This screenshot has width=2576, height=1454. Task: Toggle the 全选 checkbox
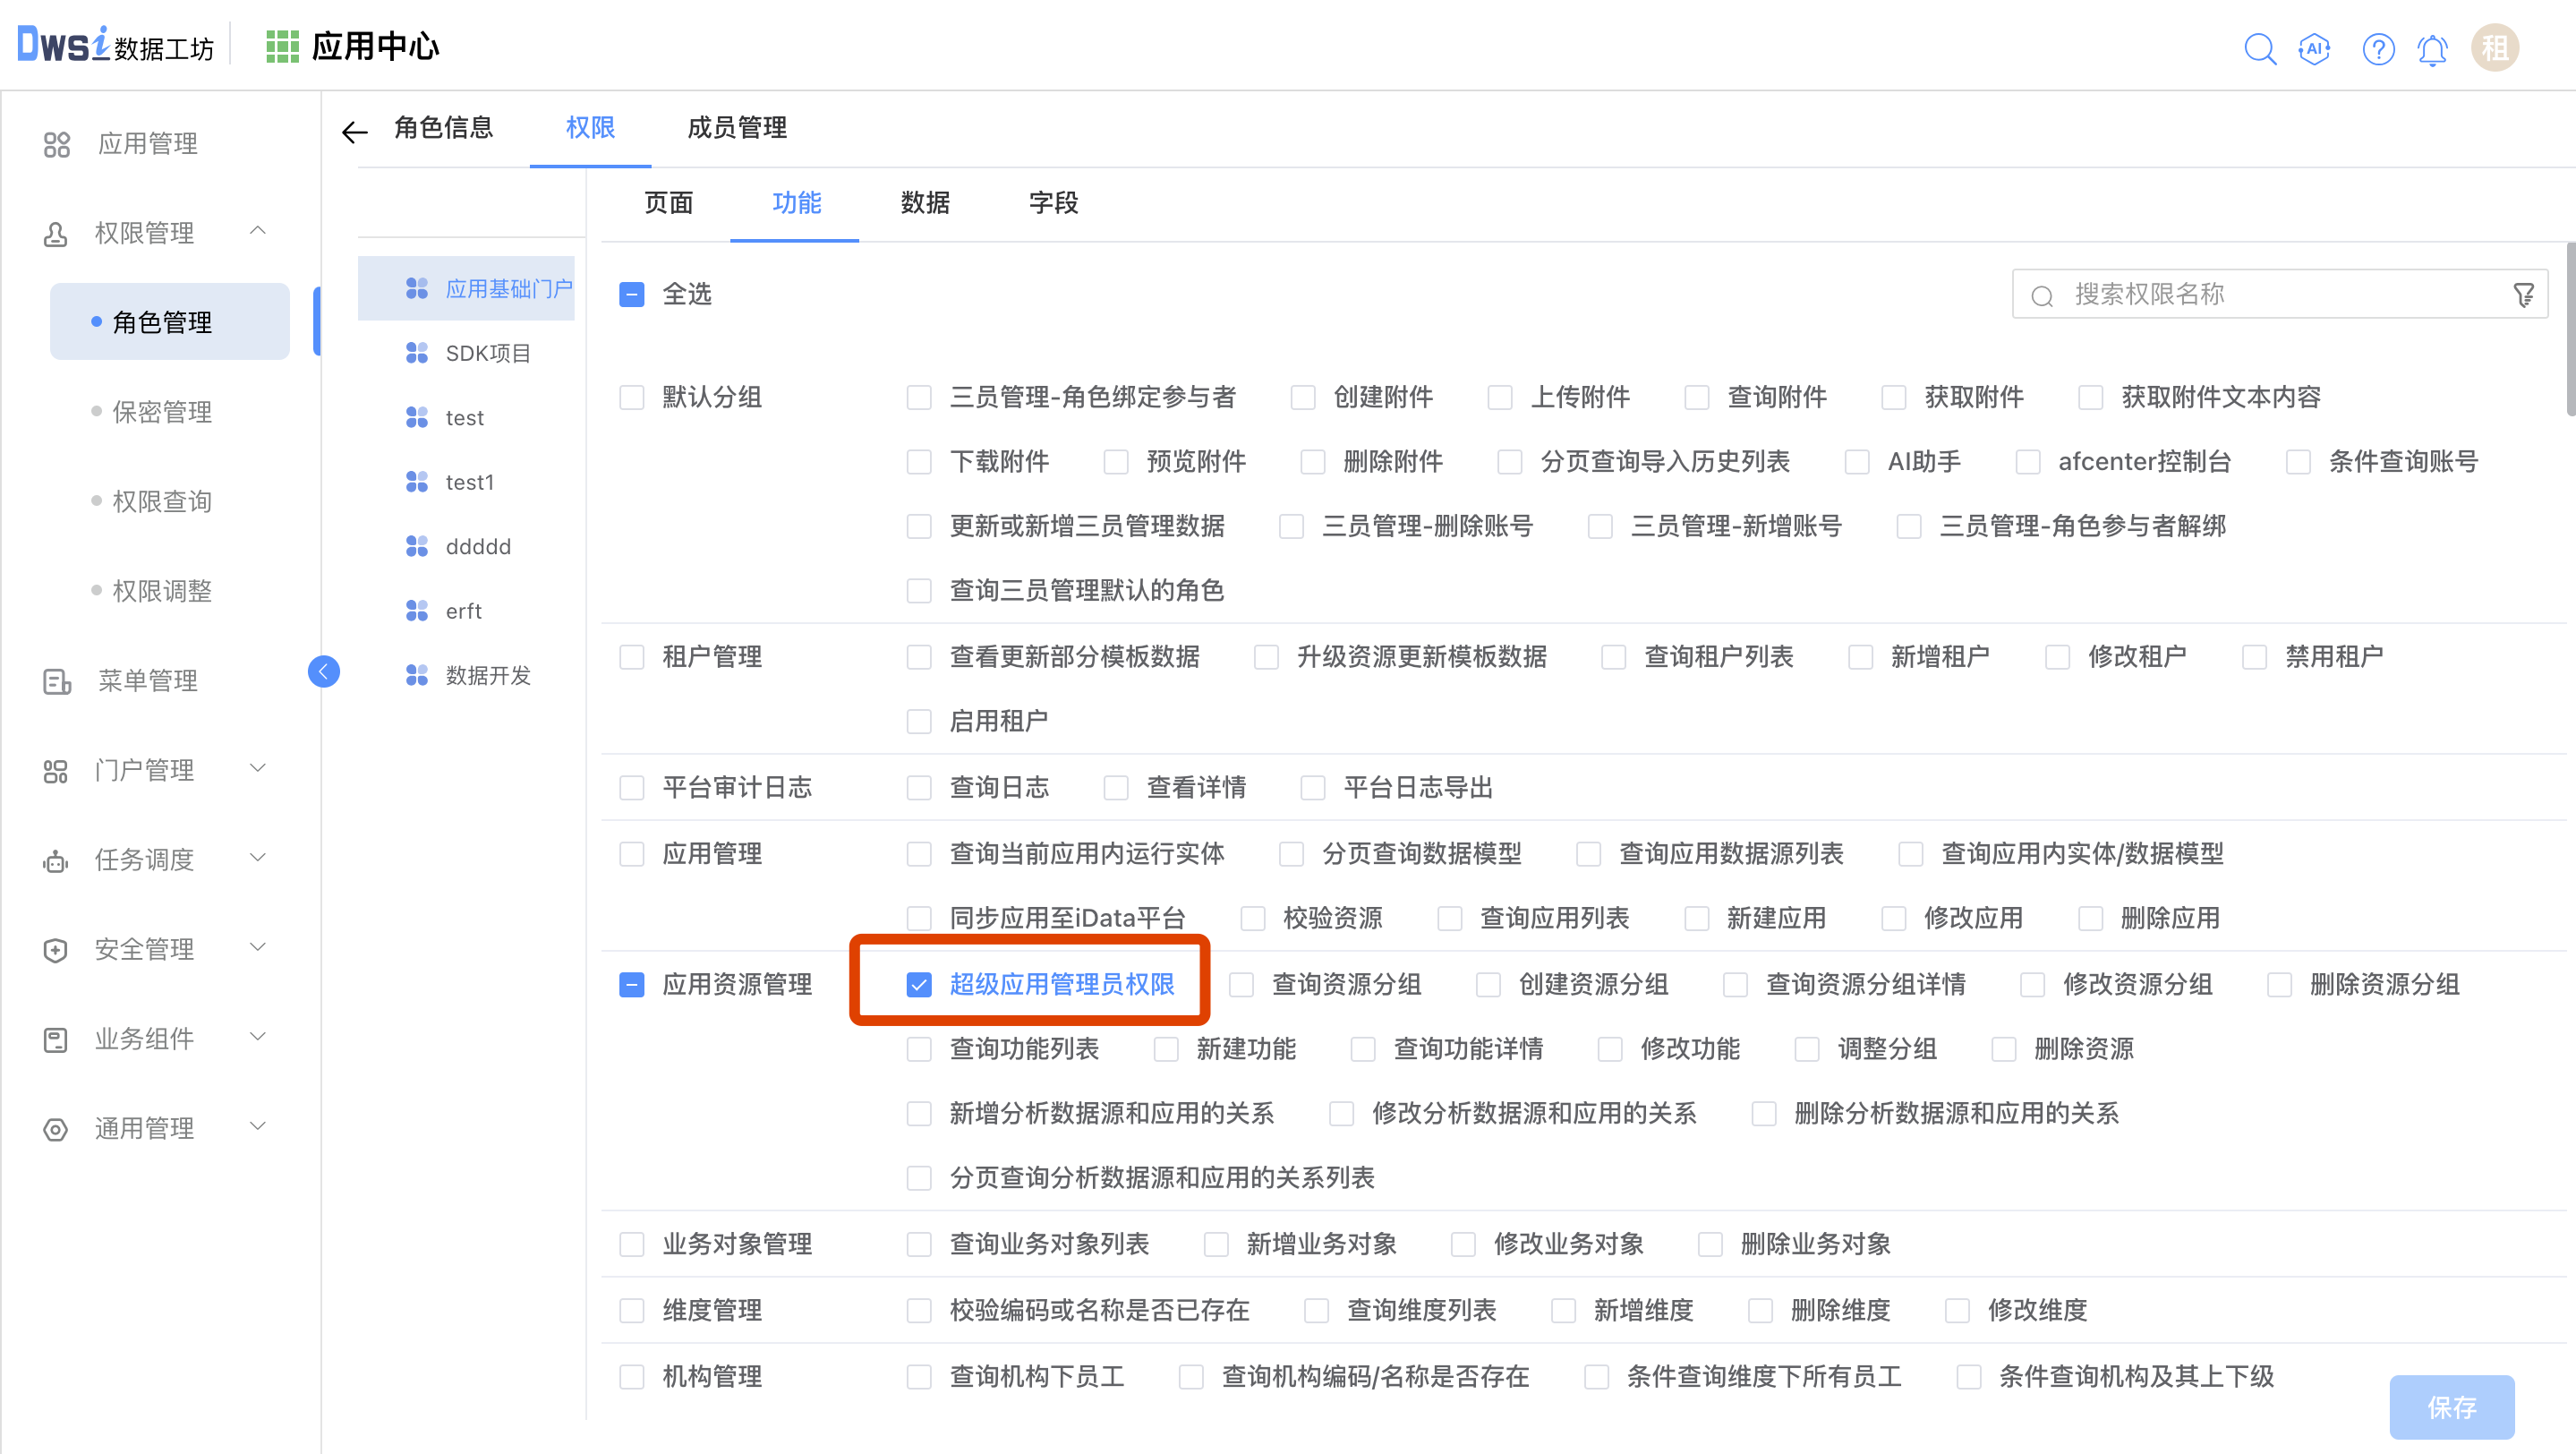(631, 294)
